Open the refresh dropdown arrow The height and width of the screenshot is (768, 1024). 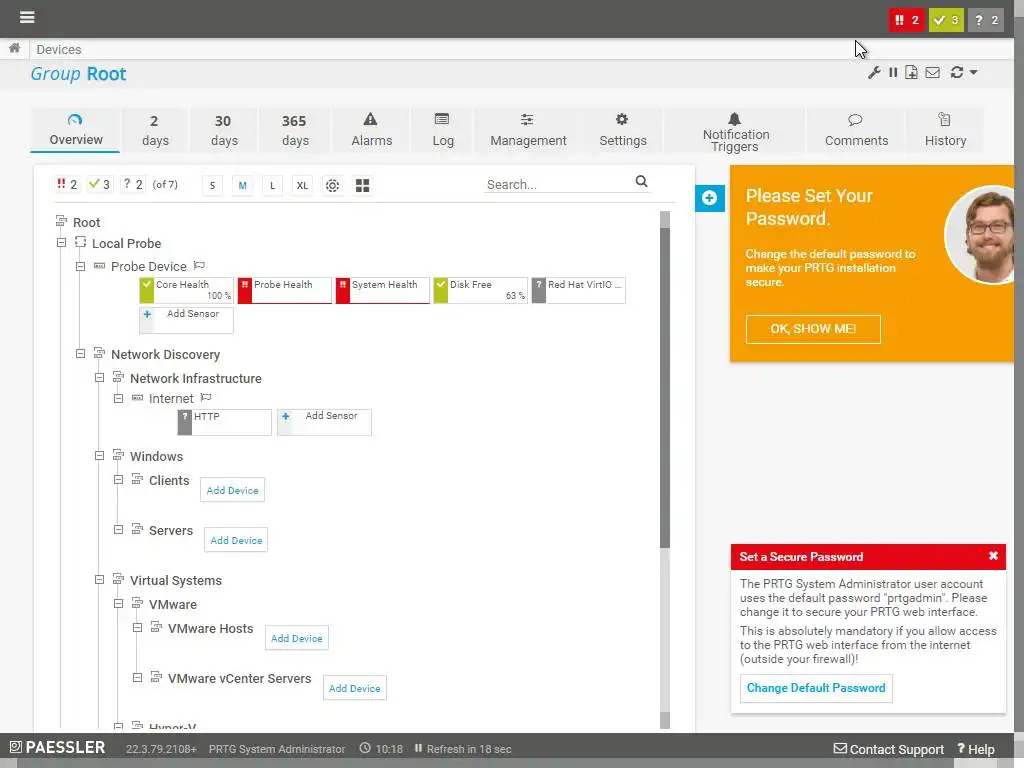(974, 72)
